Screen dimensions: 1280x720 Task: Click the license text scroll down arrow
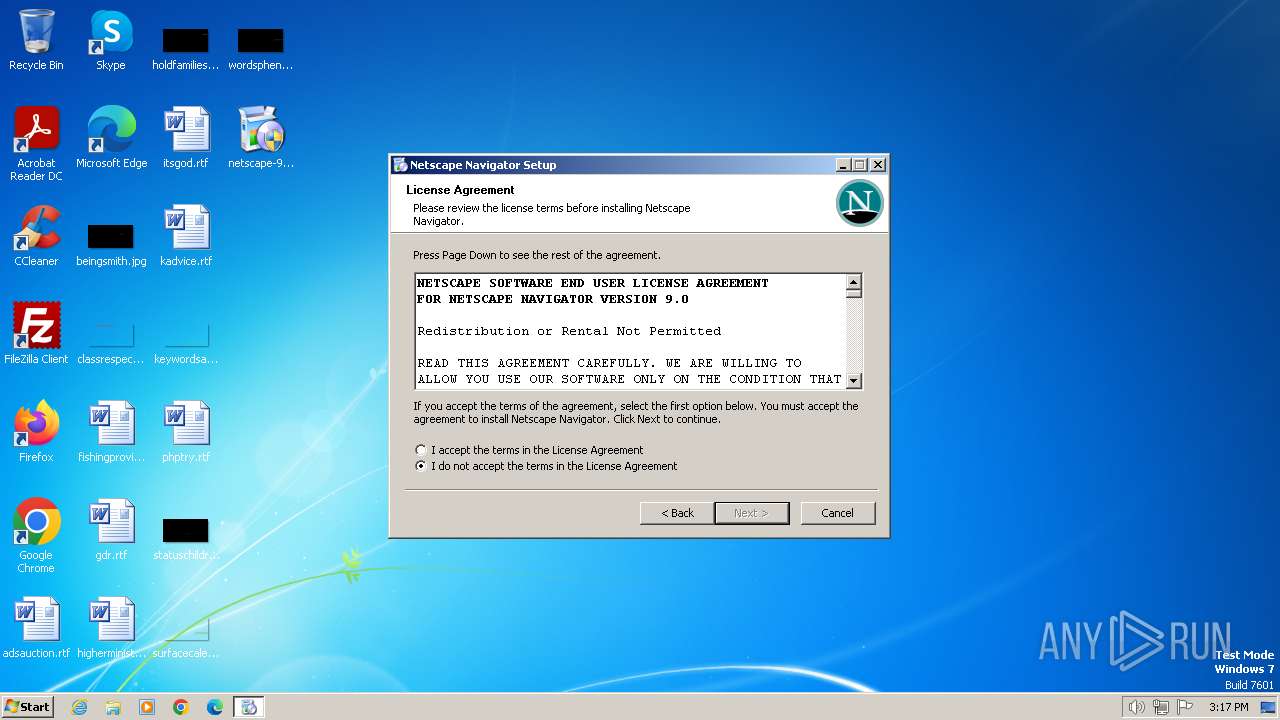[853, 380]
